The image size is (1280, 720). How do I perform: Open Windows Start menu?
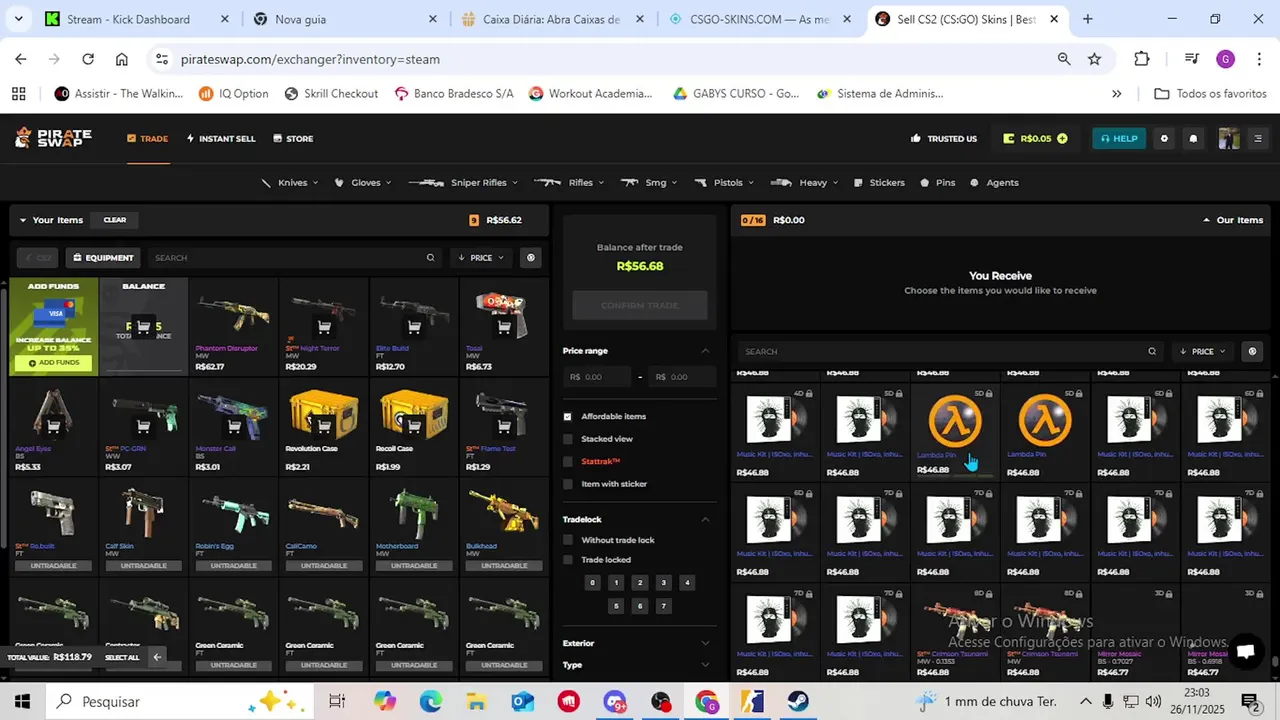tap(22, 701)
